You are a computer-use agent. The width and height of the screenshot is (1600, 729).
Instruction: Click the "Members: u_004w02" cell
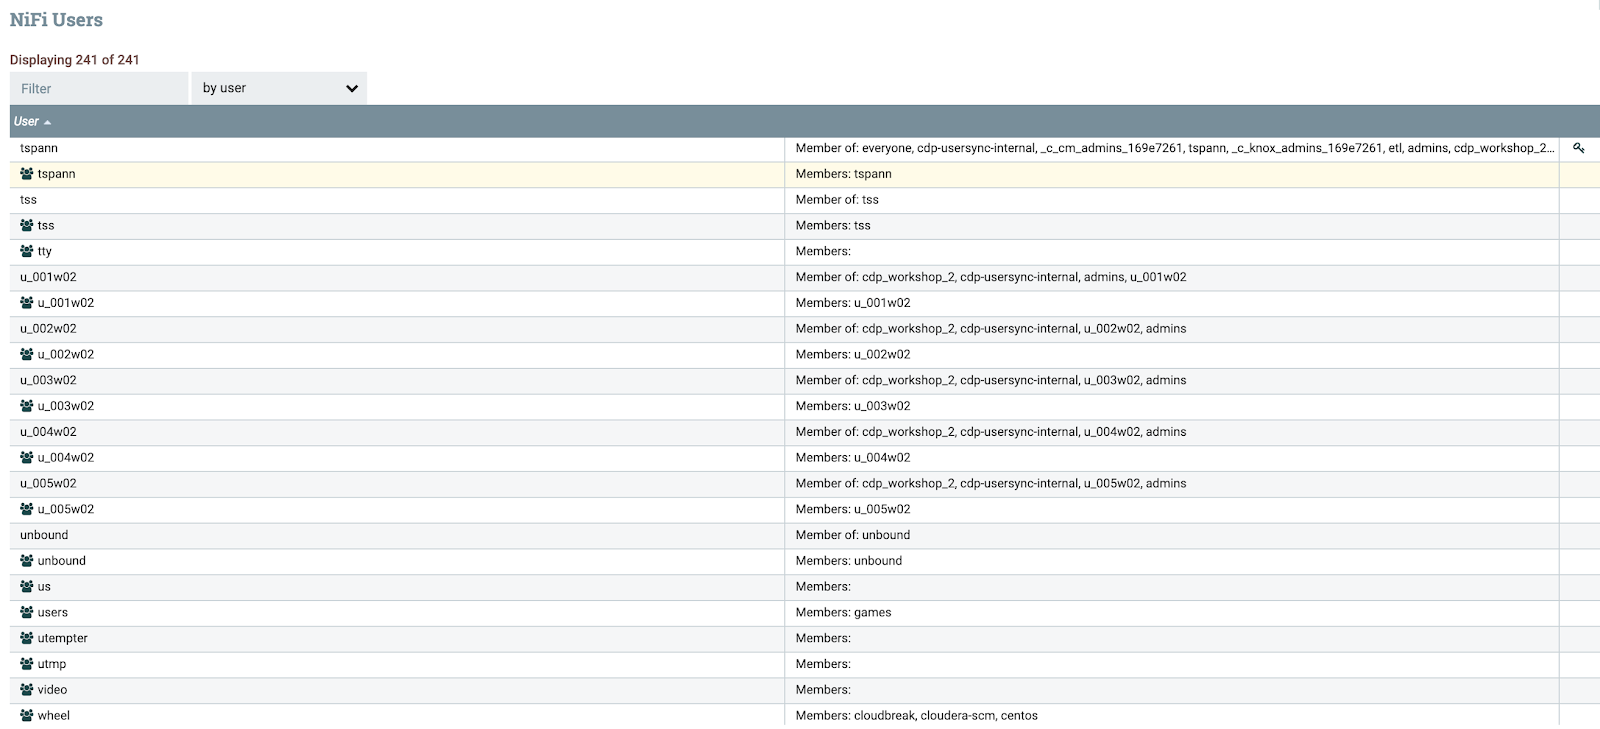[1172, 458]
